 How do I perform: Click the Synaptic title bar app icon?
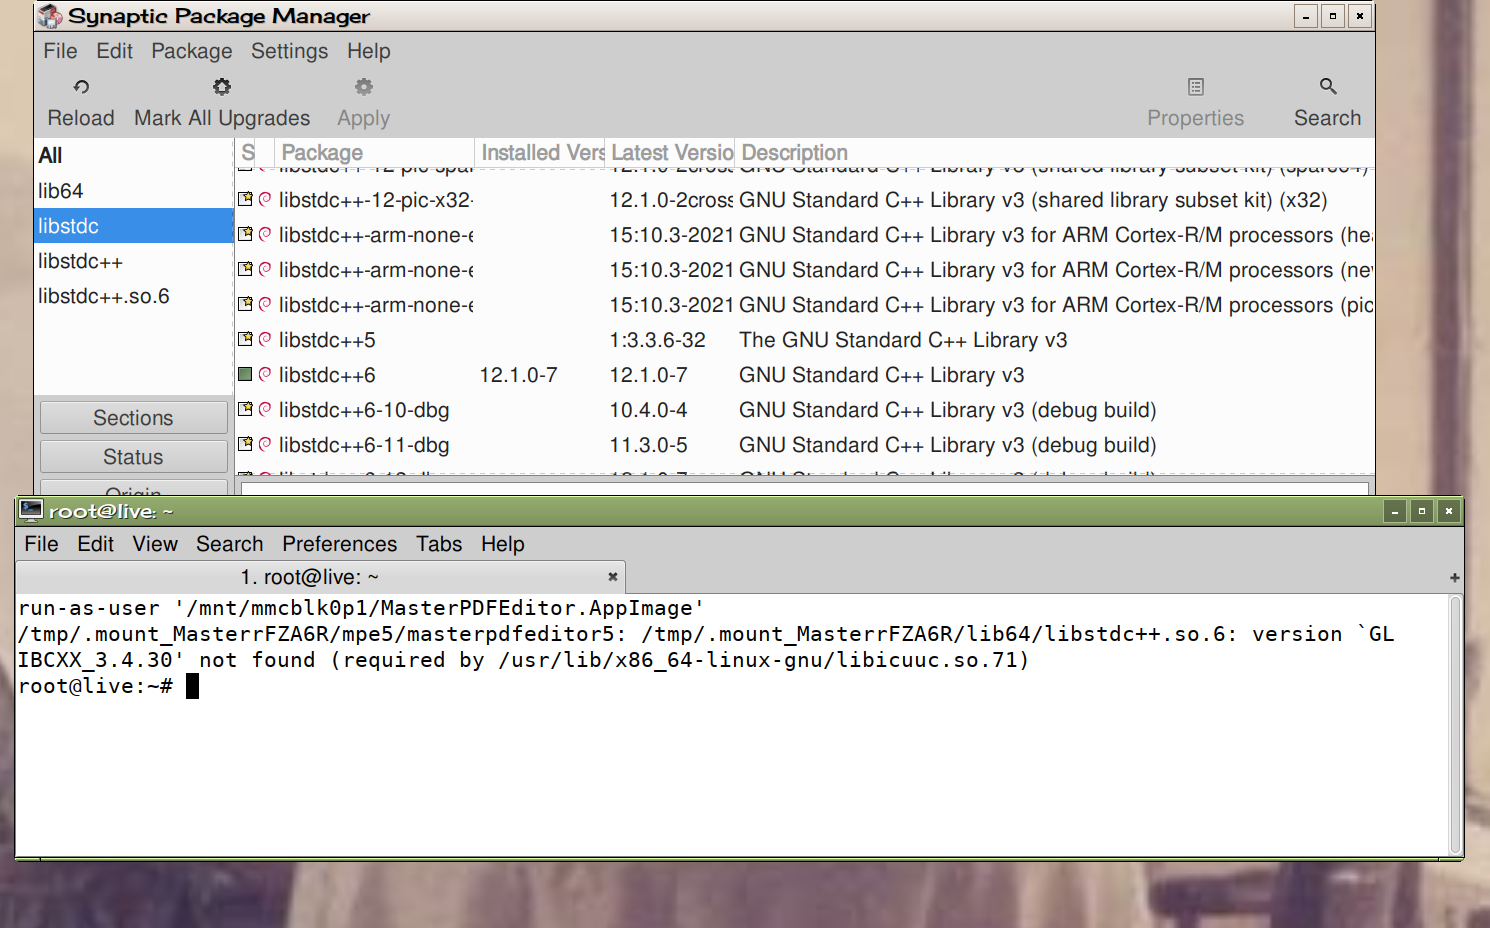(x=50, y=16)
